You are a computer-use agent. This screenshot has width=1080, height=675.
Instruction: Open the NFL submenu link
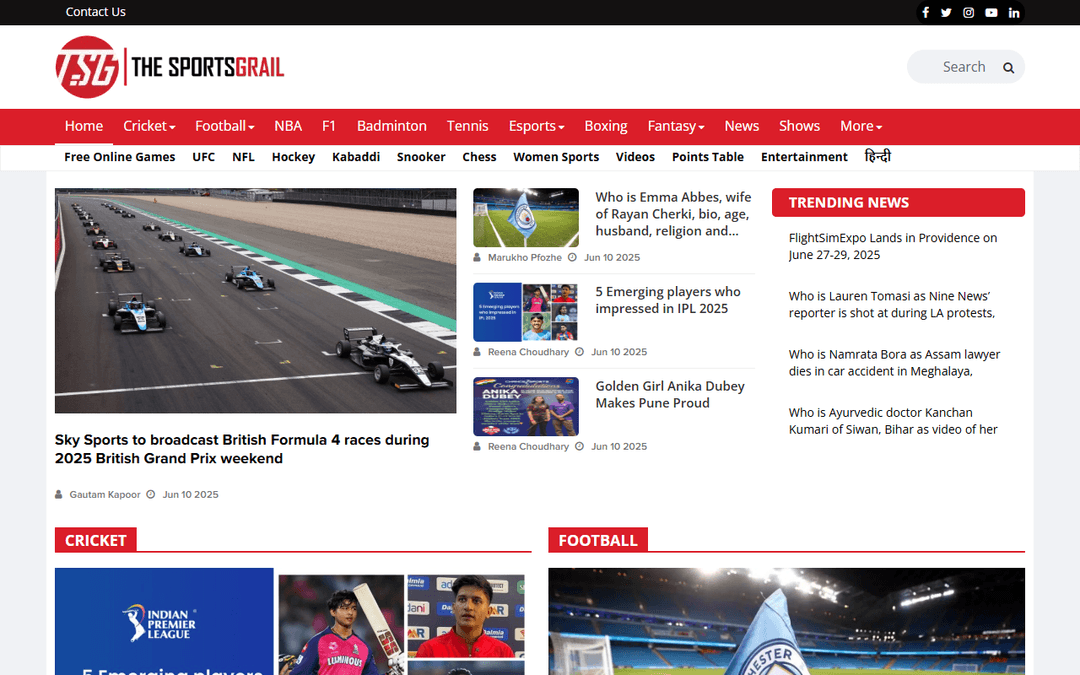[x=243, y=157]
